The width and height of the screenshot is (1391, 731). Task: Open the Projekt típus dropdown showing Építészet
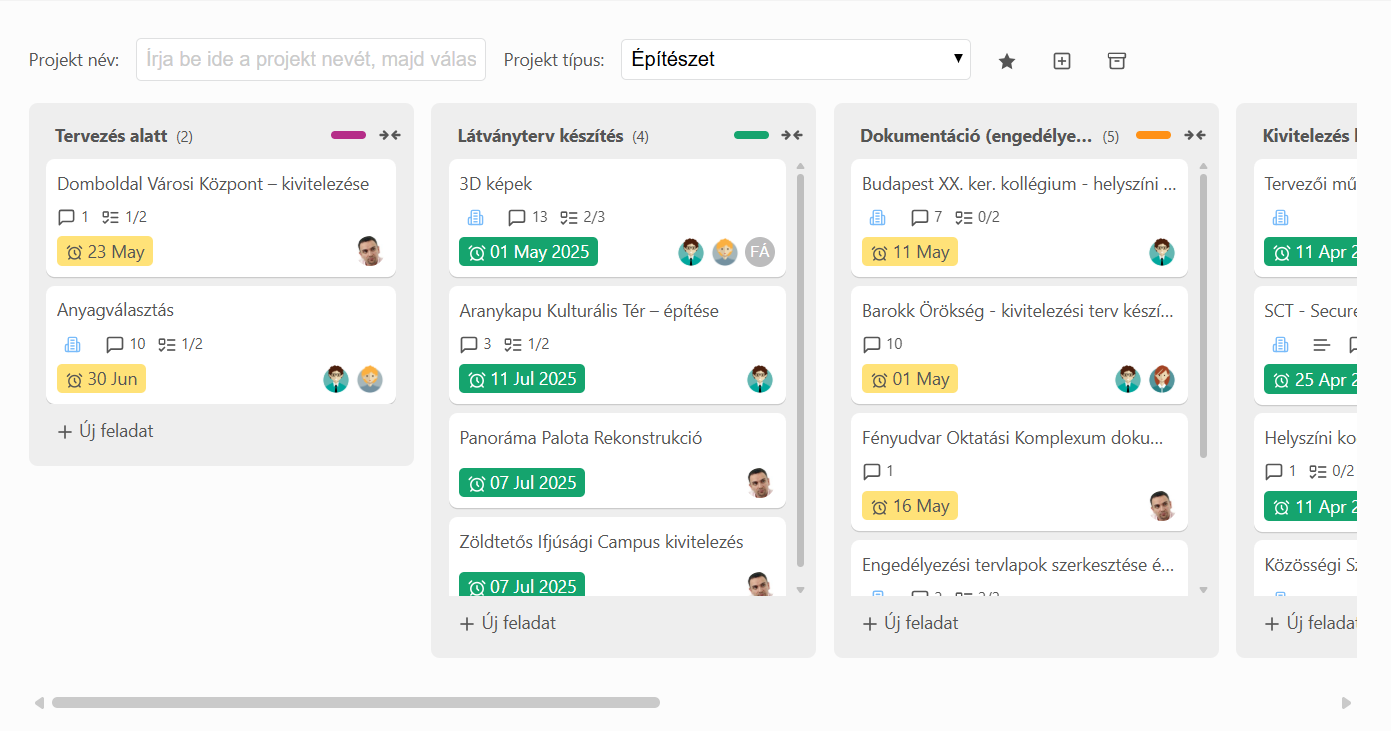coord(795,59)
